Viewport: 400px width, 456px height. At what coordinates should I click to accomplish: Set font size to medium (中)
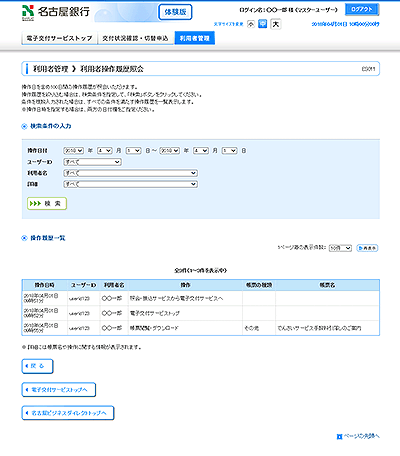tap(263, 24)
